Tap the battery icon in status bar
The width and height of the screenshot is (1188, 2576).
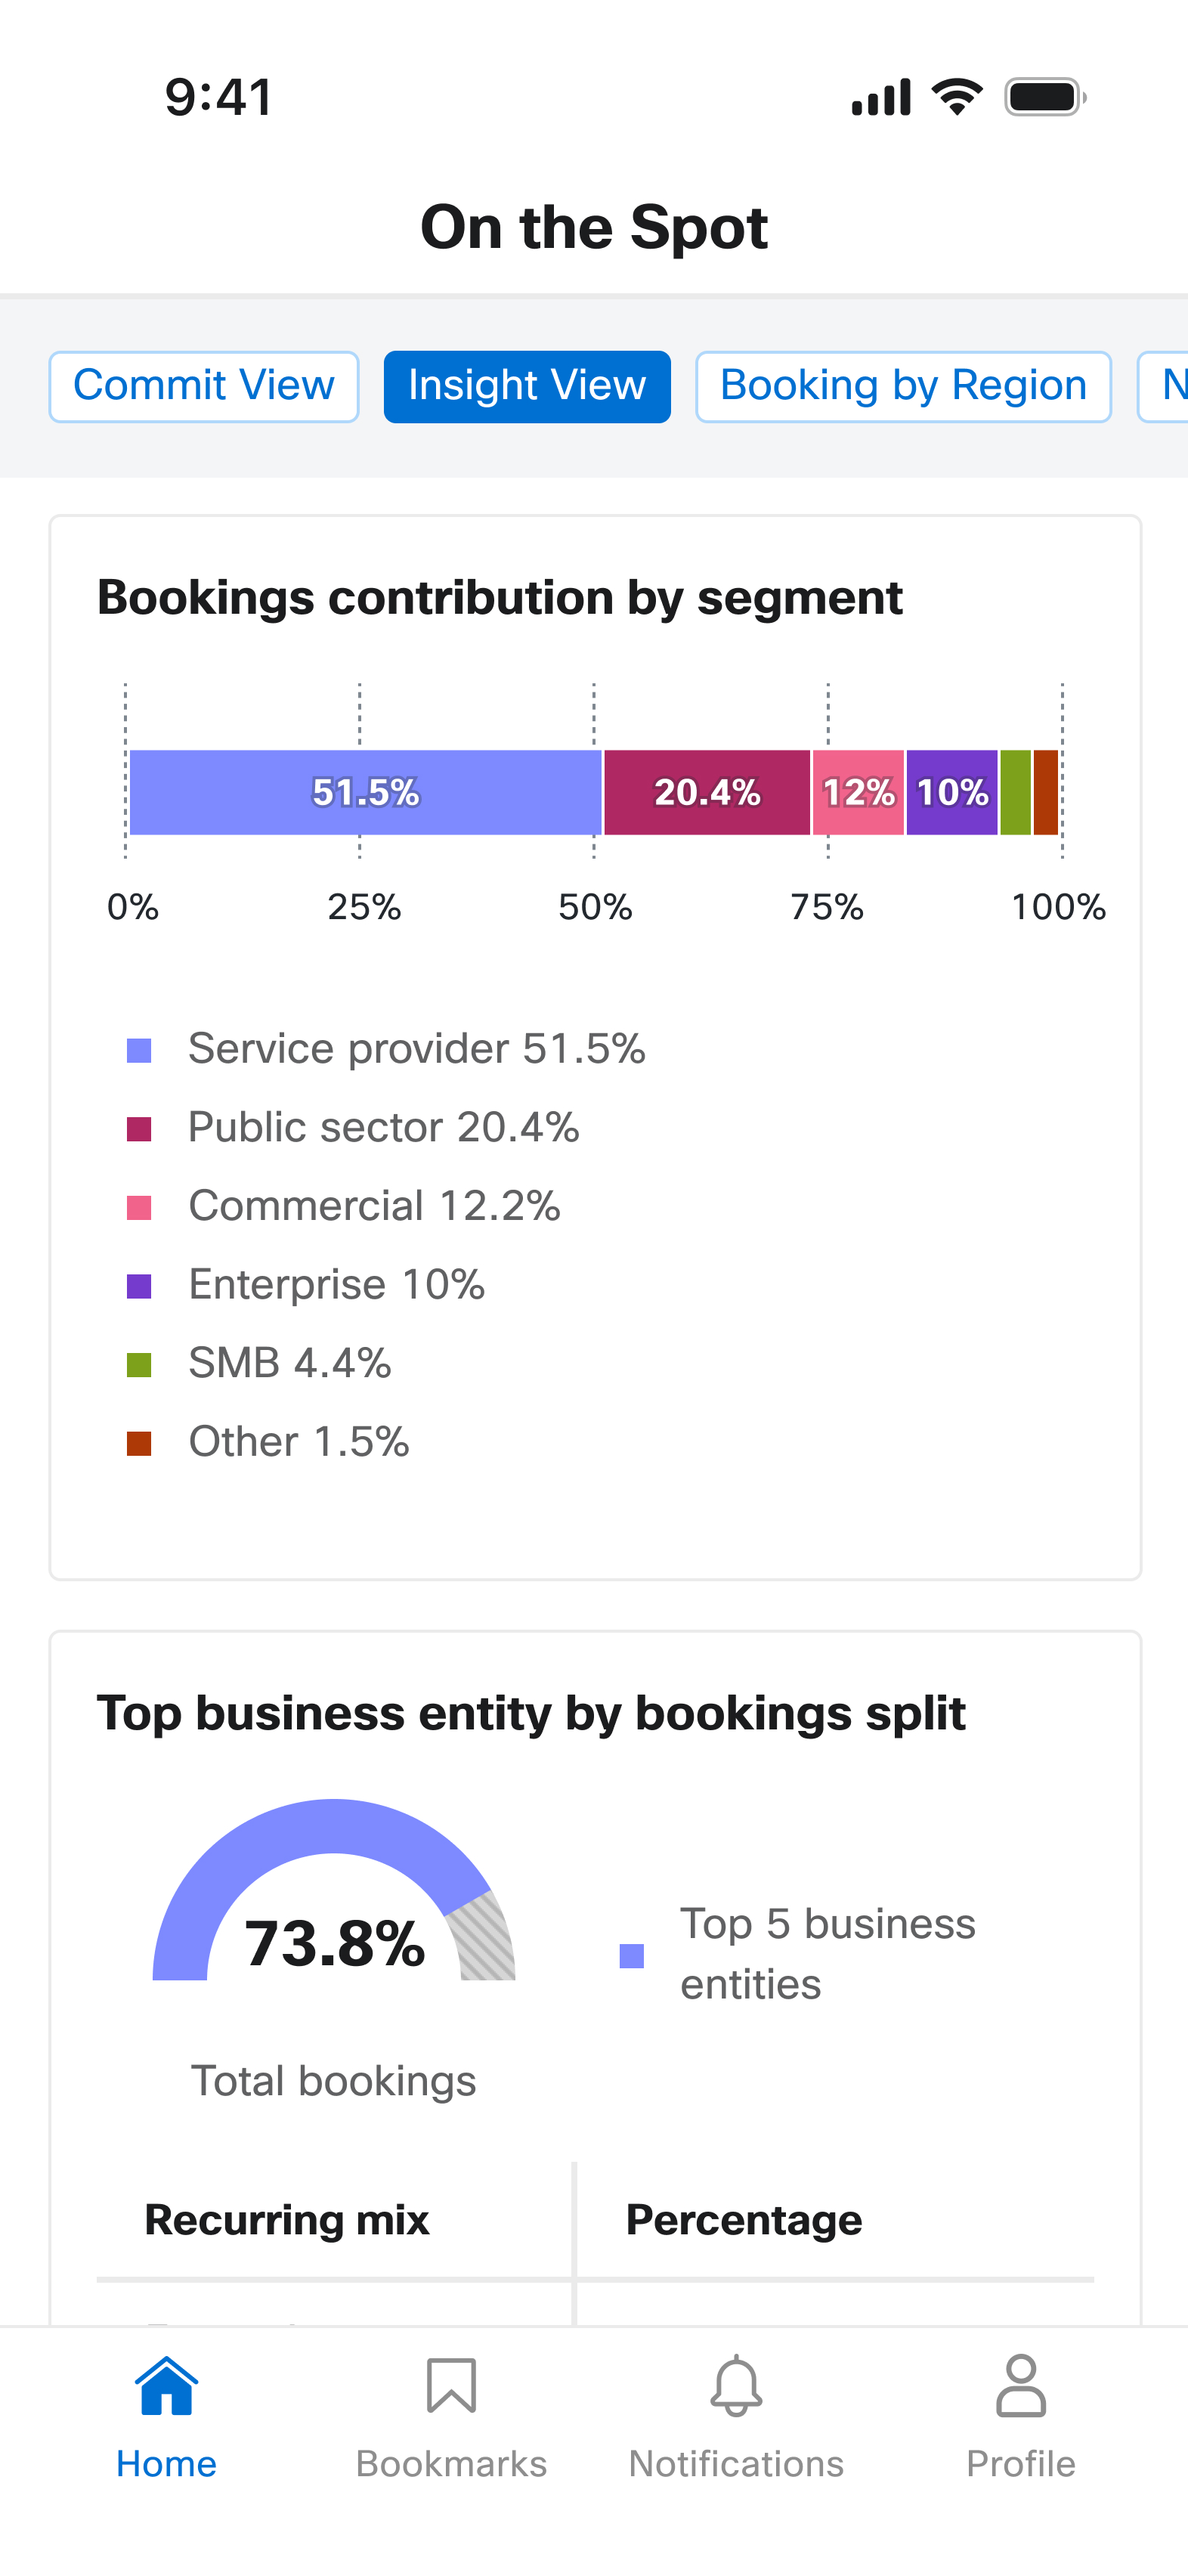(x=1045, y=97)
